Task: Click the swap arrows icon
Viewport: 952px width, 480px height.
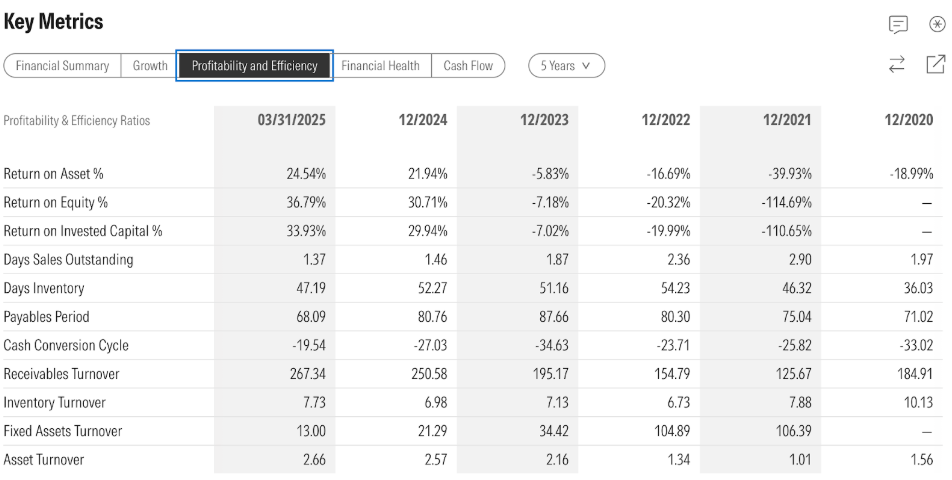Action: tap(897, 65)
